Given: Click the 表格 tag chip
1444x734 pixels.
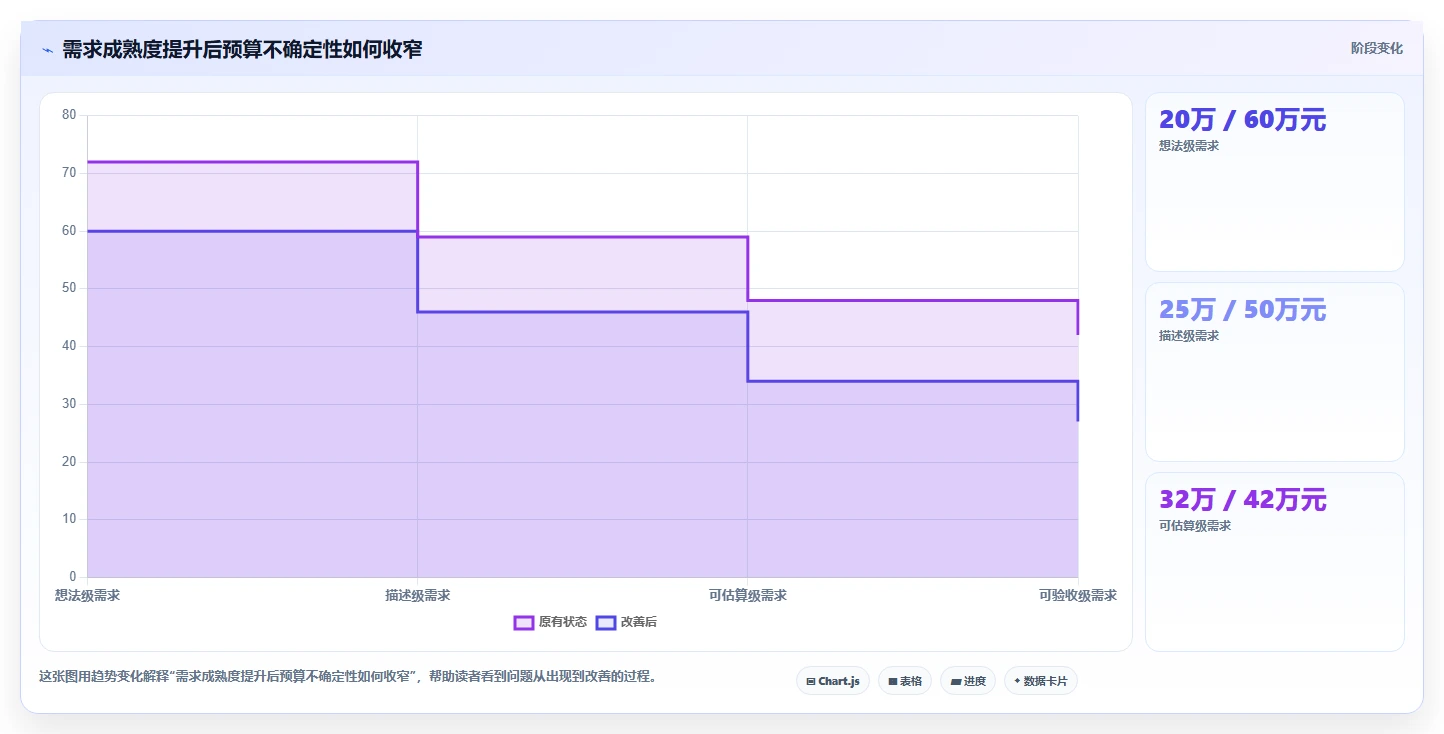Looking at the screenshot, I should point(905,681).
